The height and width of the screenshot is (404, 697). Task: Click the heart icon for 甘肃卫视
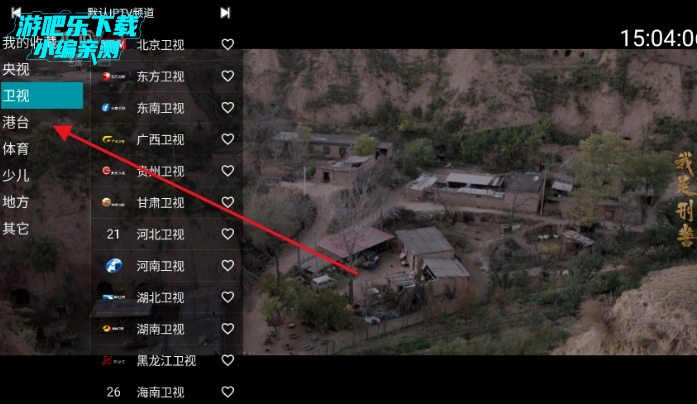(228, 202)
